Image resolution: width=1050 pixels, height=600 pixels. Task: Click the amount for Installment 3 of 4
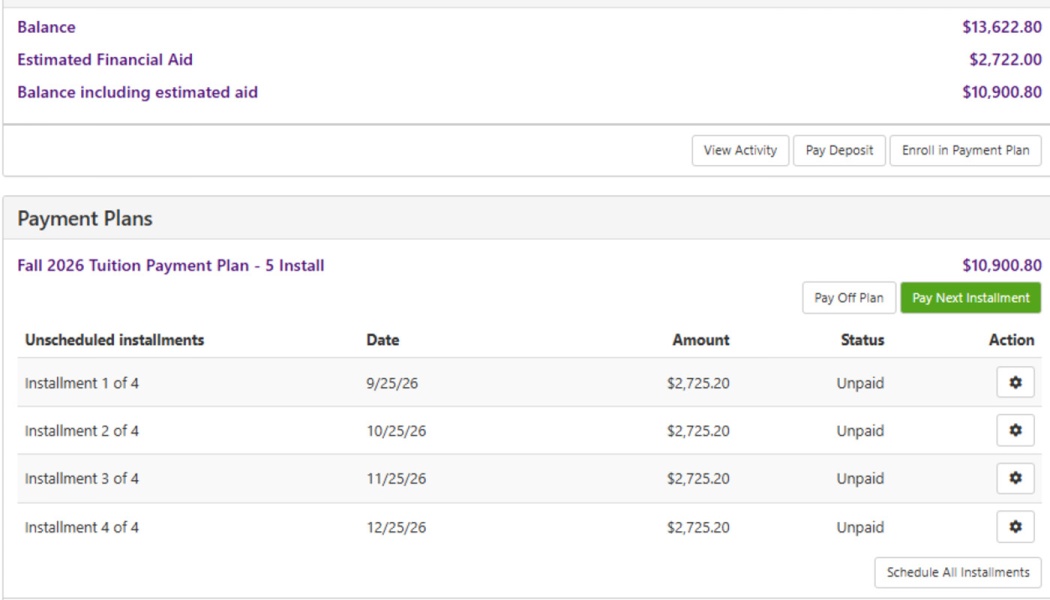pos(698,479)
